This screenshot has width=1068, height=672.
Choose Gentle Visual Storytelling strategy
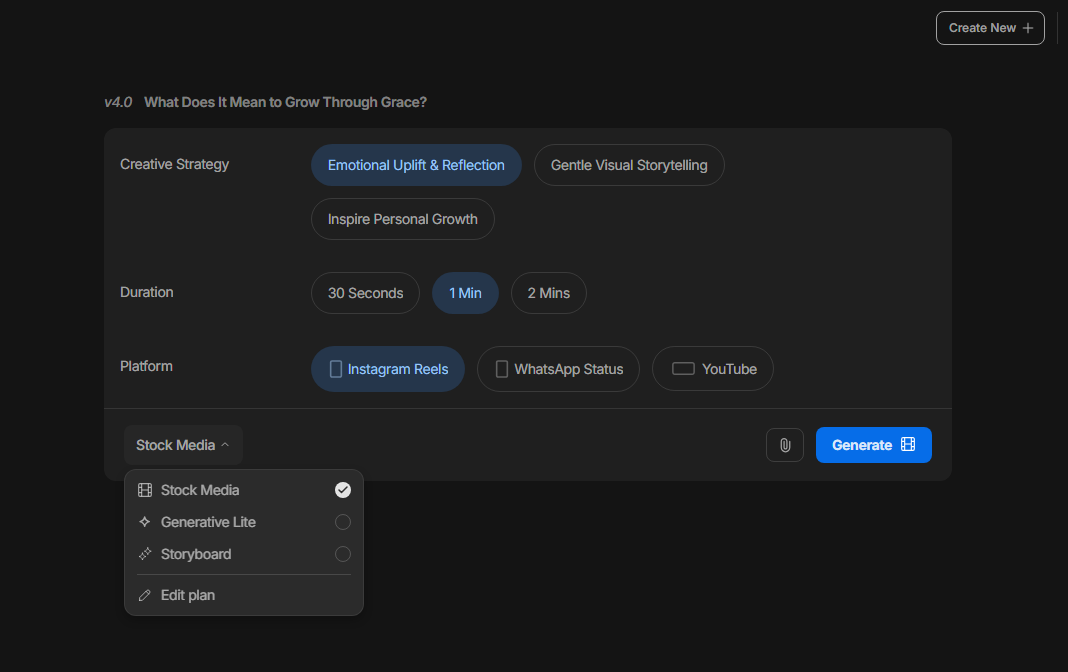click(629, 165)
